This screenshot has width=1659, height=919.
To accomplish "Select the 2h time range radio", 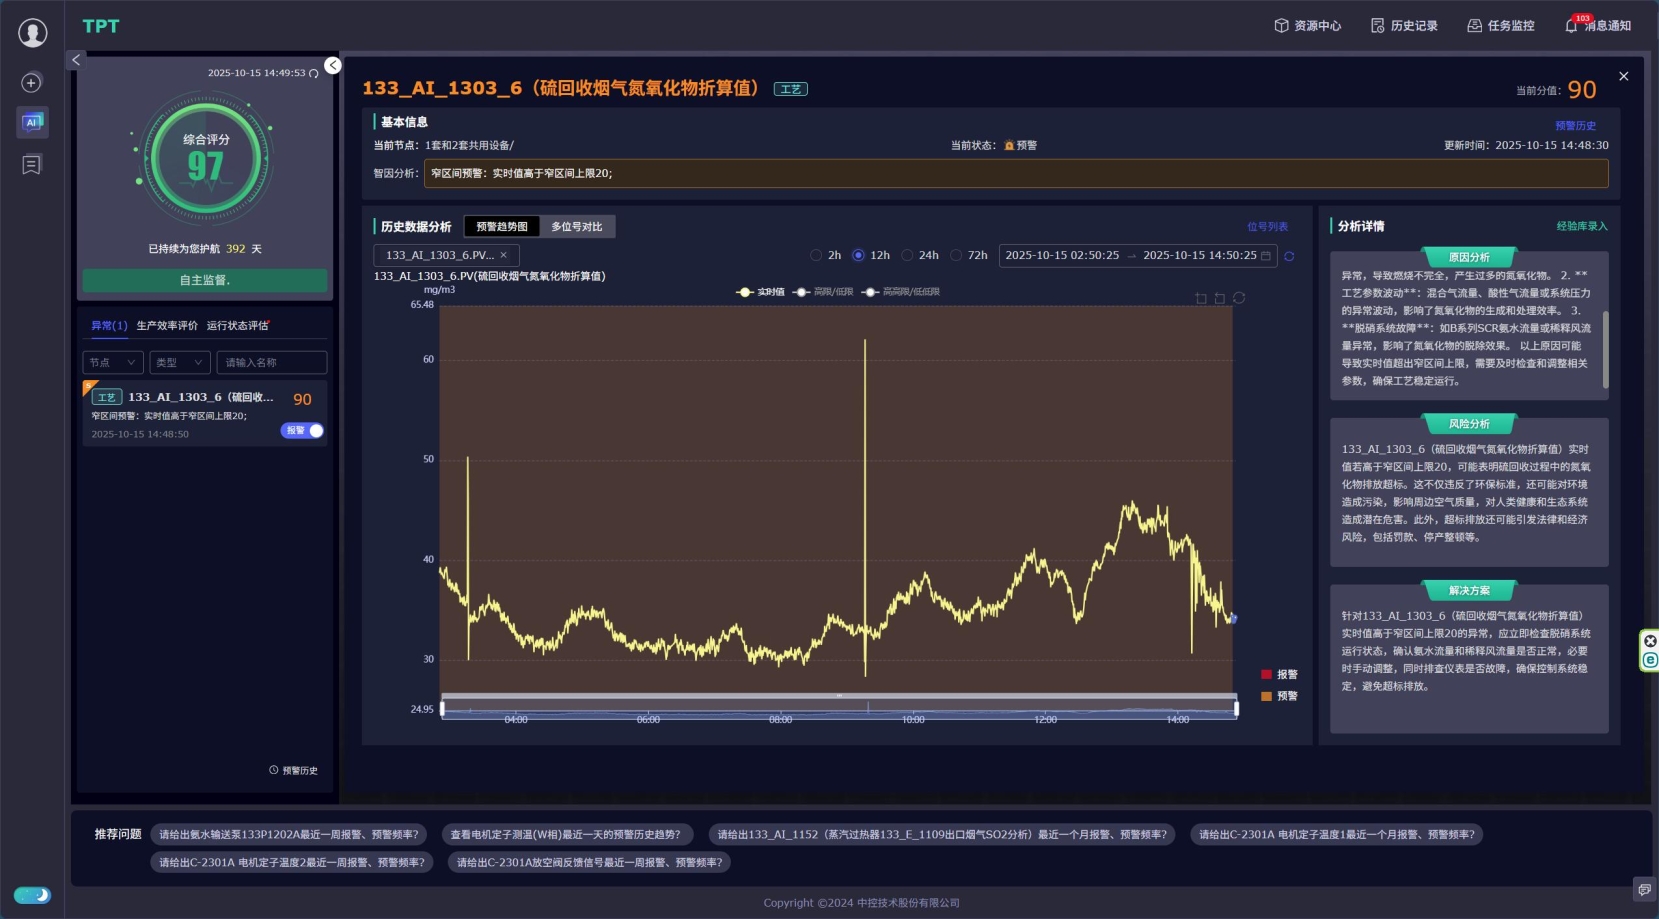I will (816, 256).
